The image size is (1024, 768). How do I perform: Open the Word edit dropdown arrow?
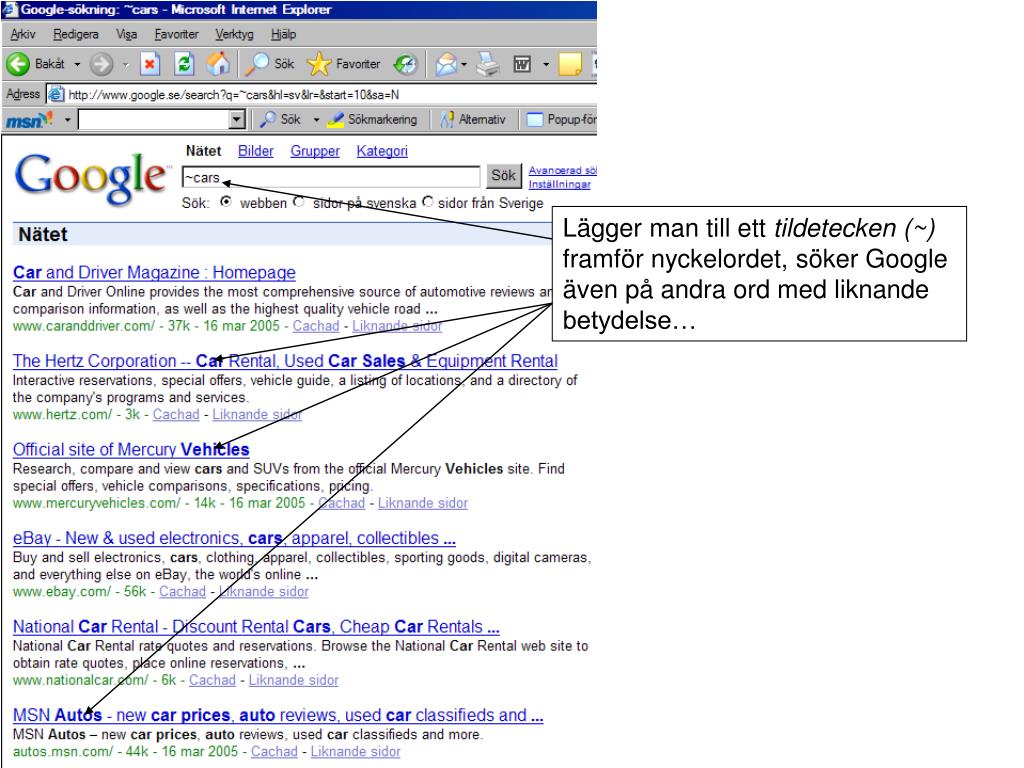click(x=545, y=64)
